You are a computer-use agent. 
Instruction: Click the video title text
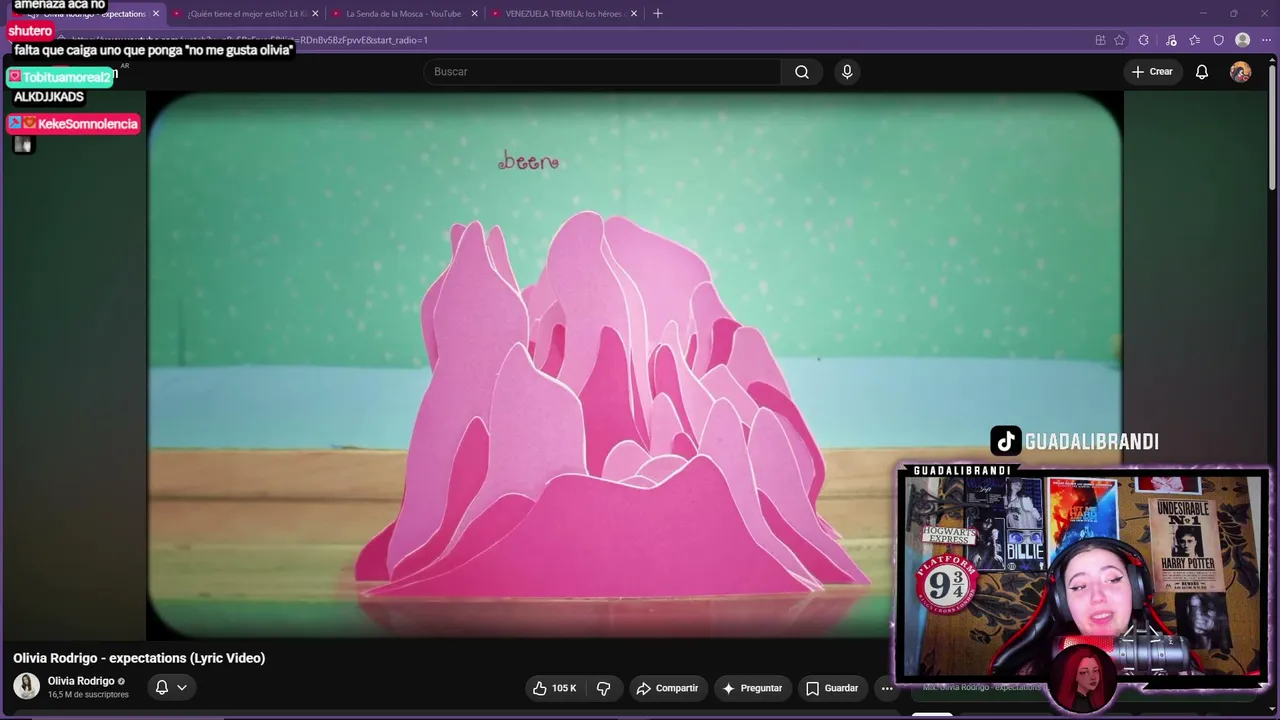click(139, 658)
